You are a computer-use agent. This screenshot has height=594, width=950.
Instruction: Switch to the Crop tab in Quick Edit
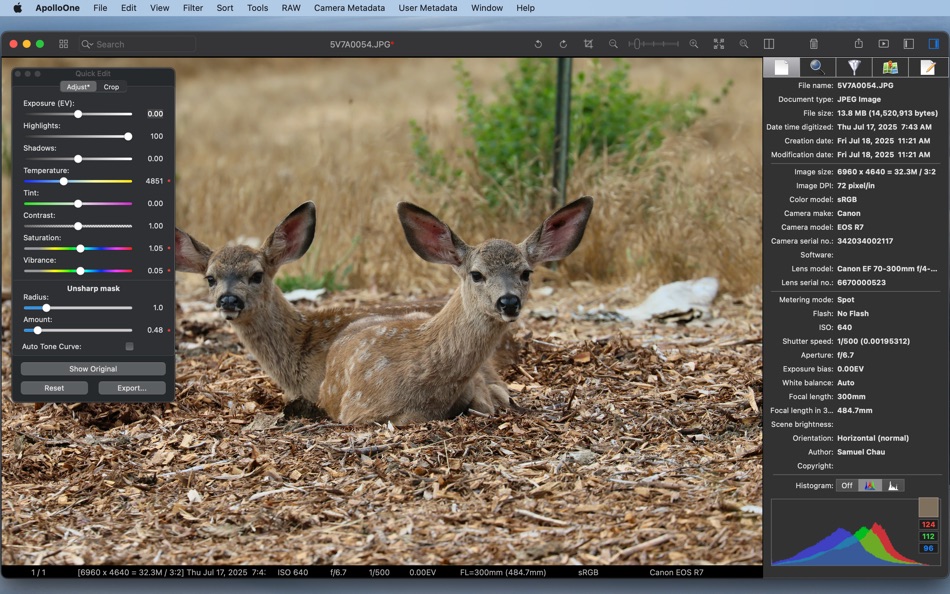(110, 87)
